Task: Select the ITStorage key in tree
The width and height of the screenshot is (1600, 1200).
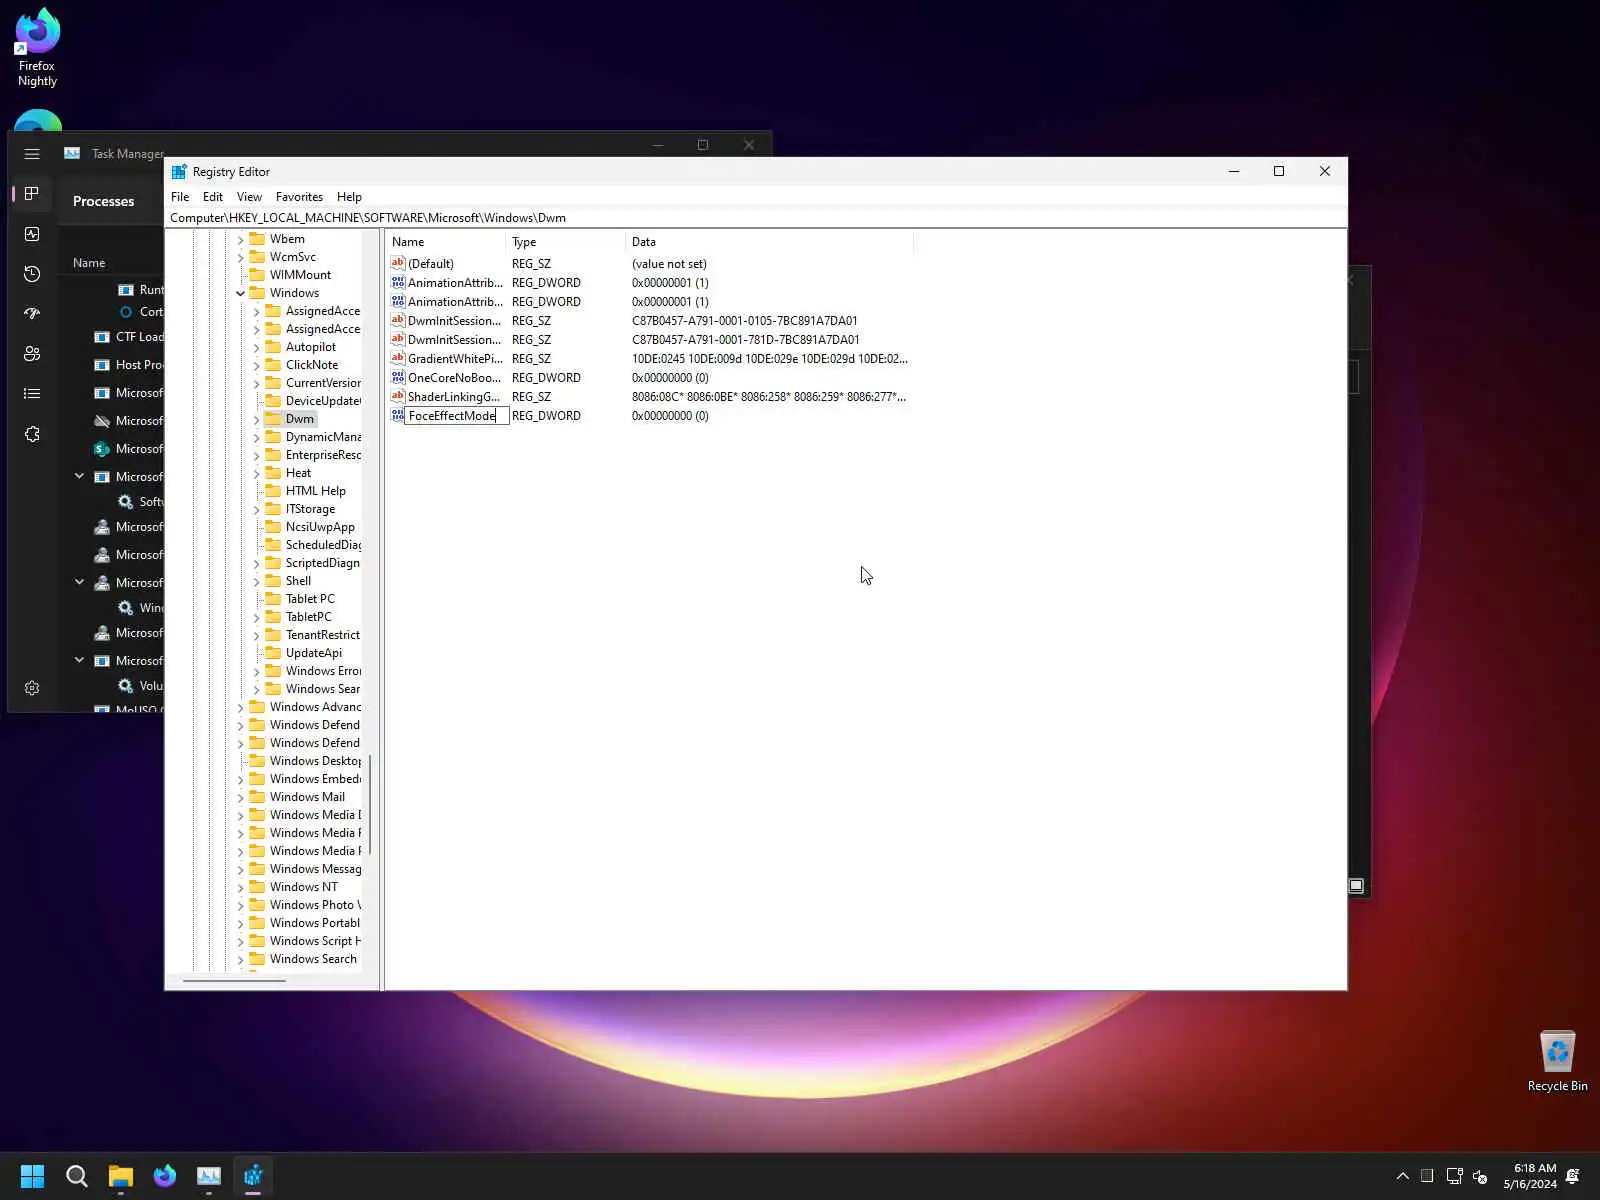Action: pyautogui.click(x=310, y=509)
